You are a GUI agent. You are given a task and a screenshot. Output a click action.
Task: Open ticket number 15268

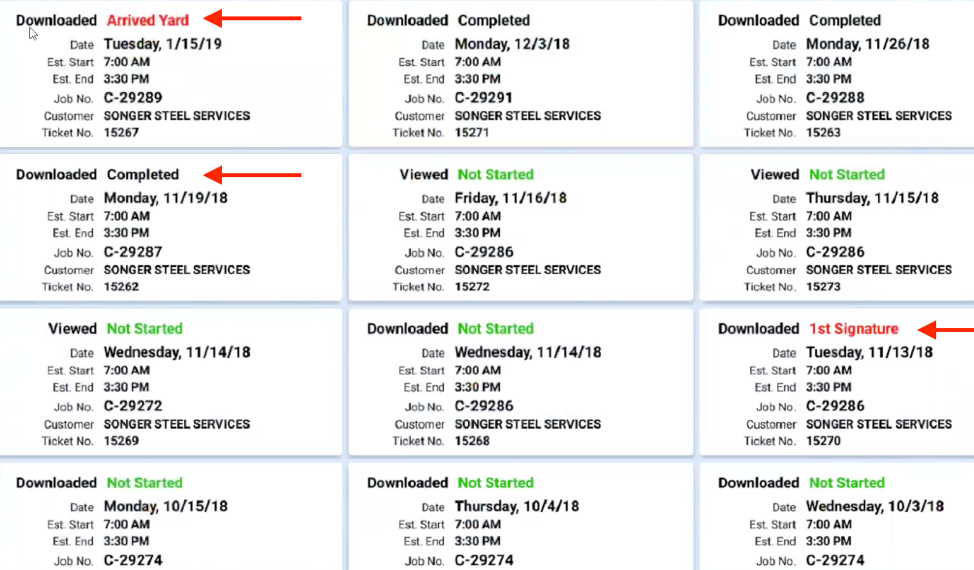[x=472, y=441]
